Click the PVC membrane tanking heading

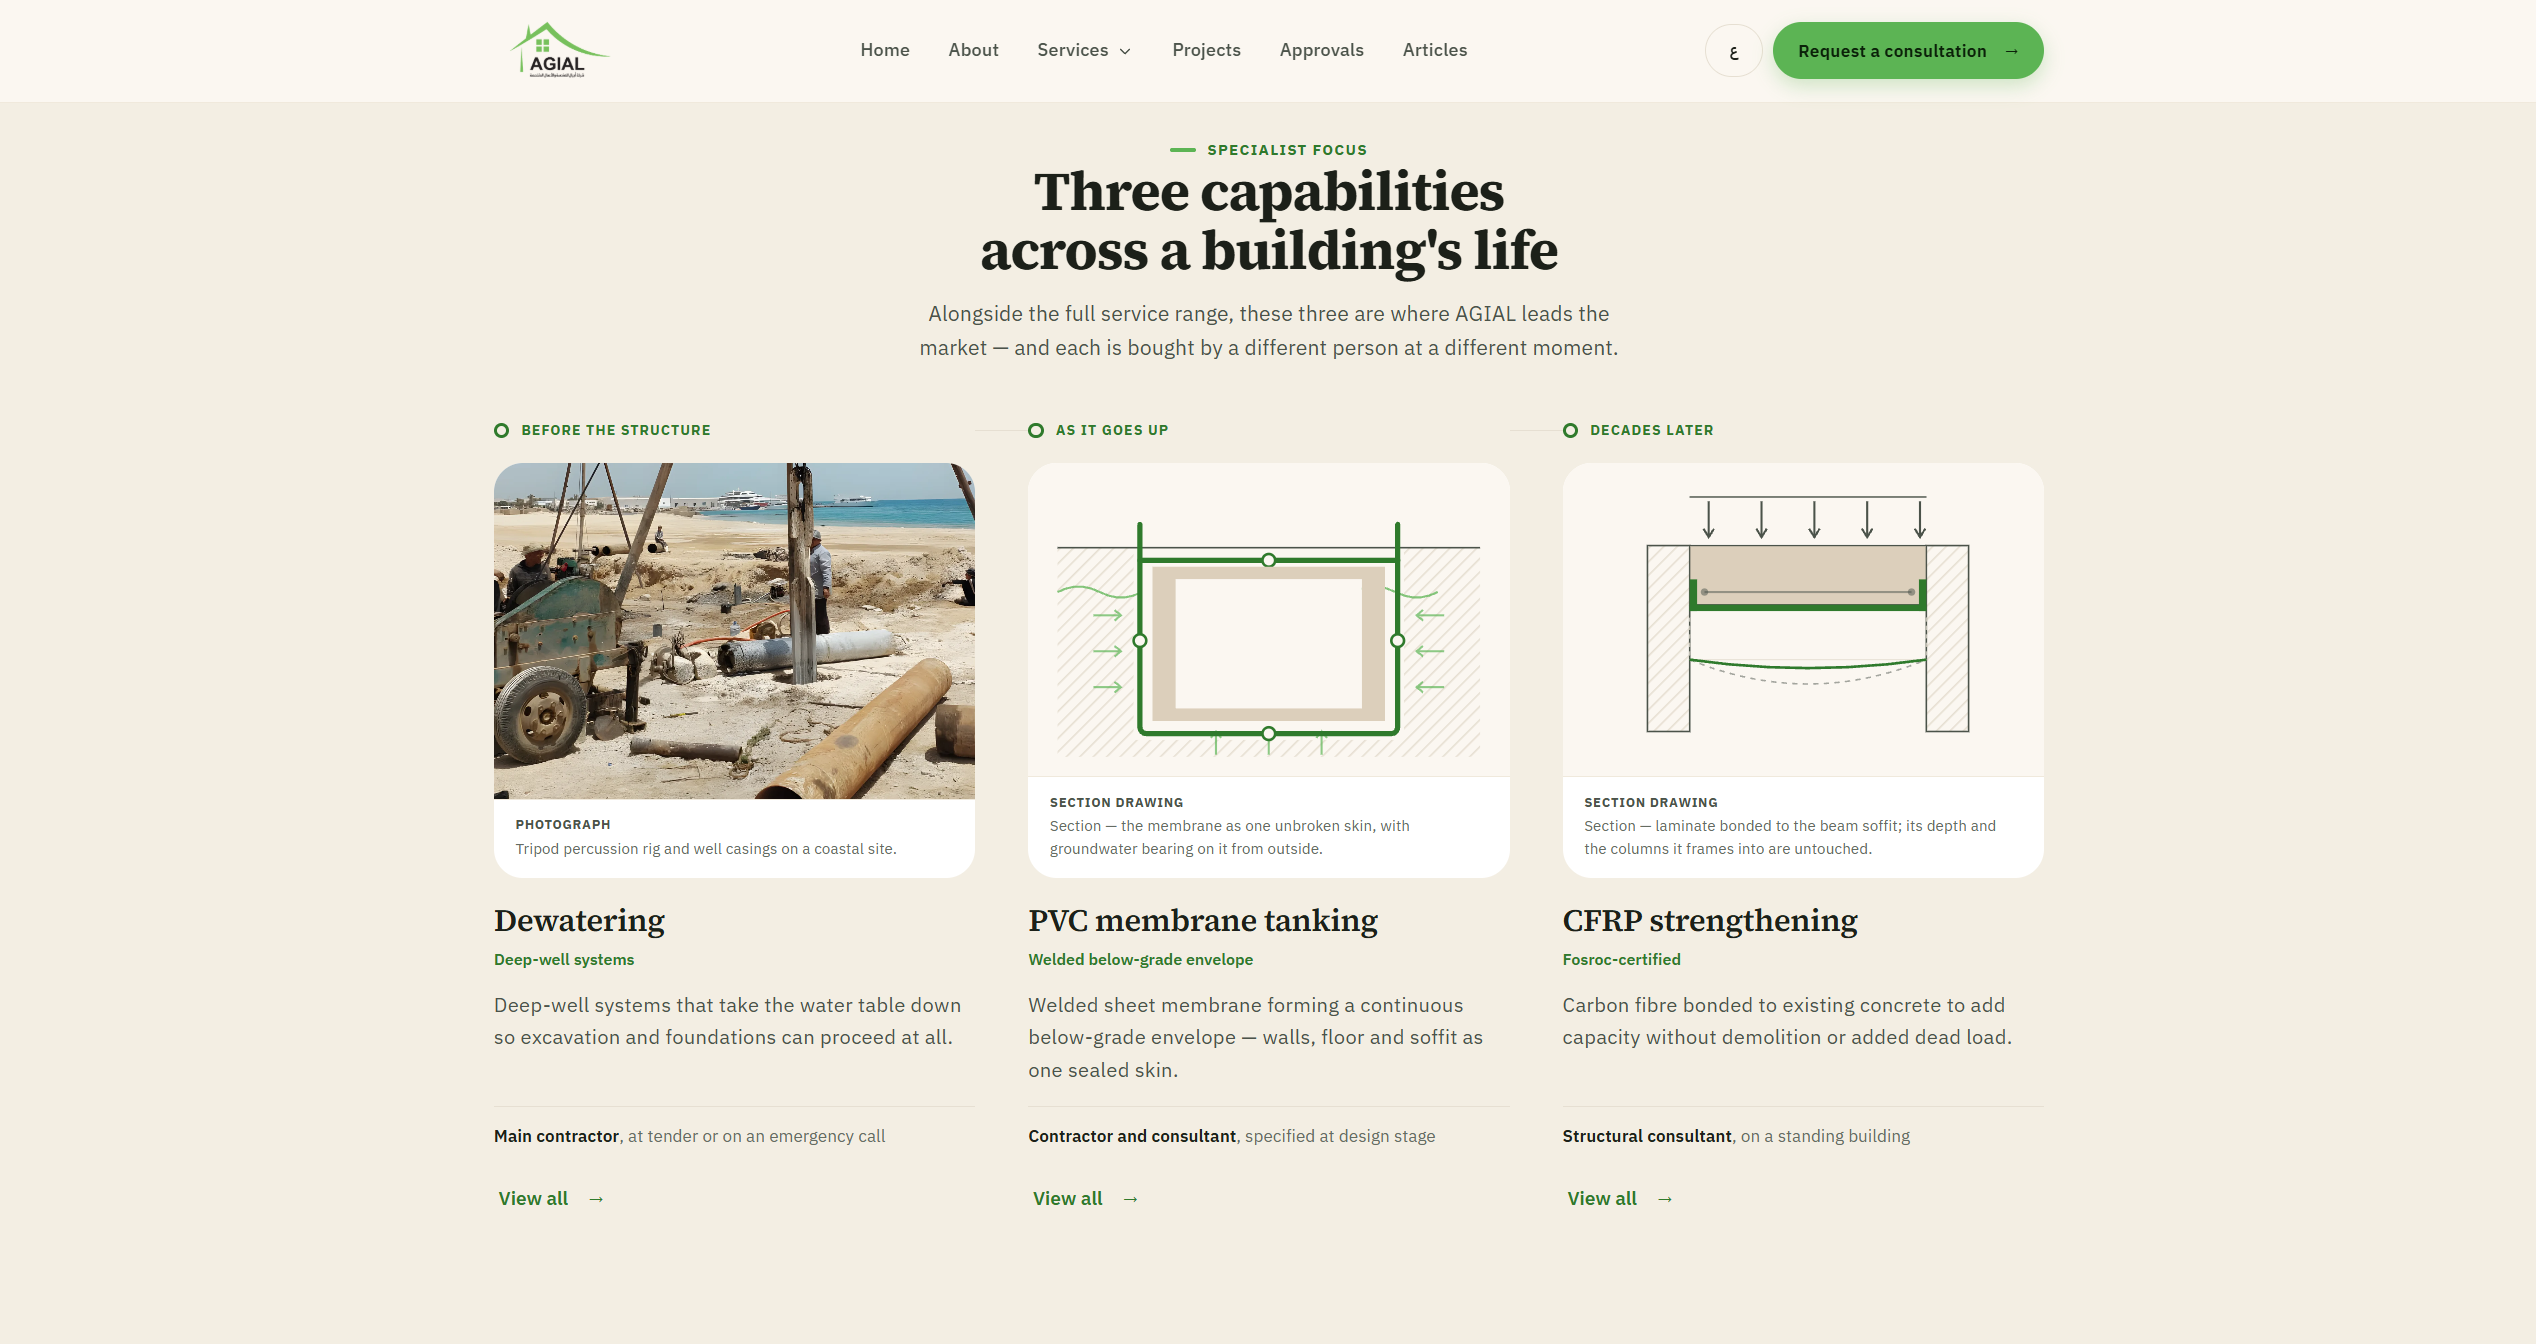pyautogui.click(x=1203, y=920)
